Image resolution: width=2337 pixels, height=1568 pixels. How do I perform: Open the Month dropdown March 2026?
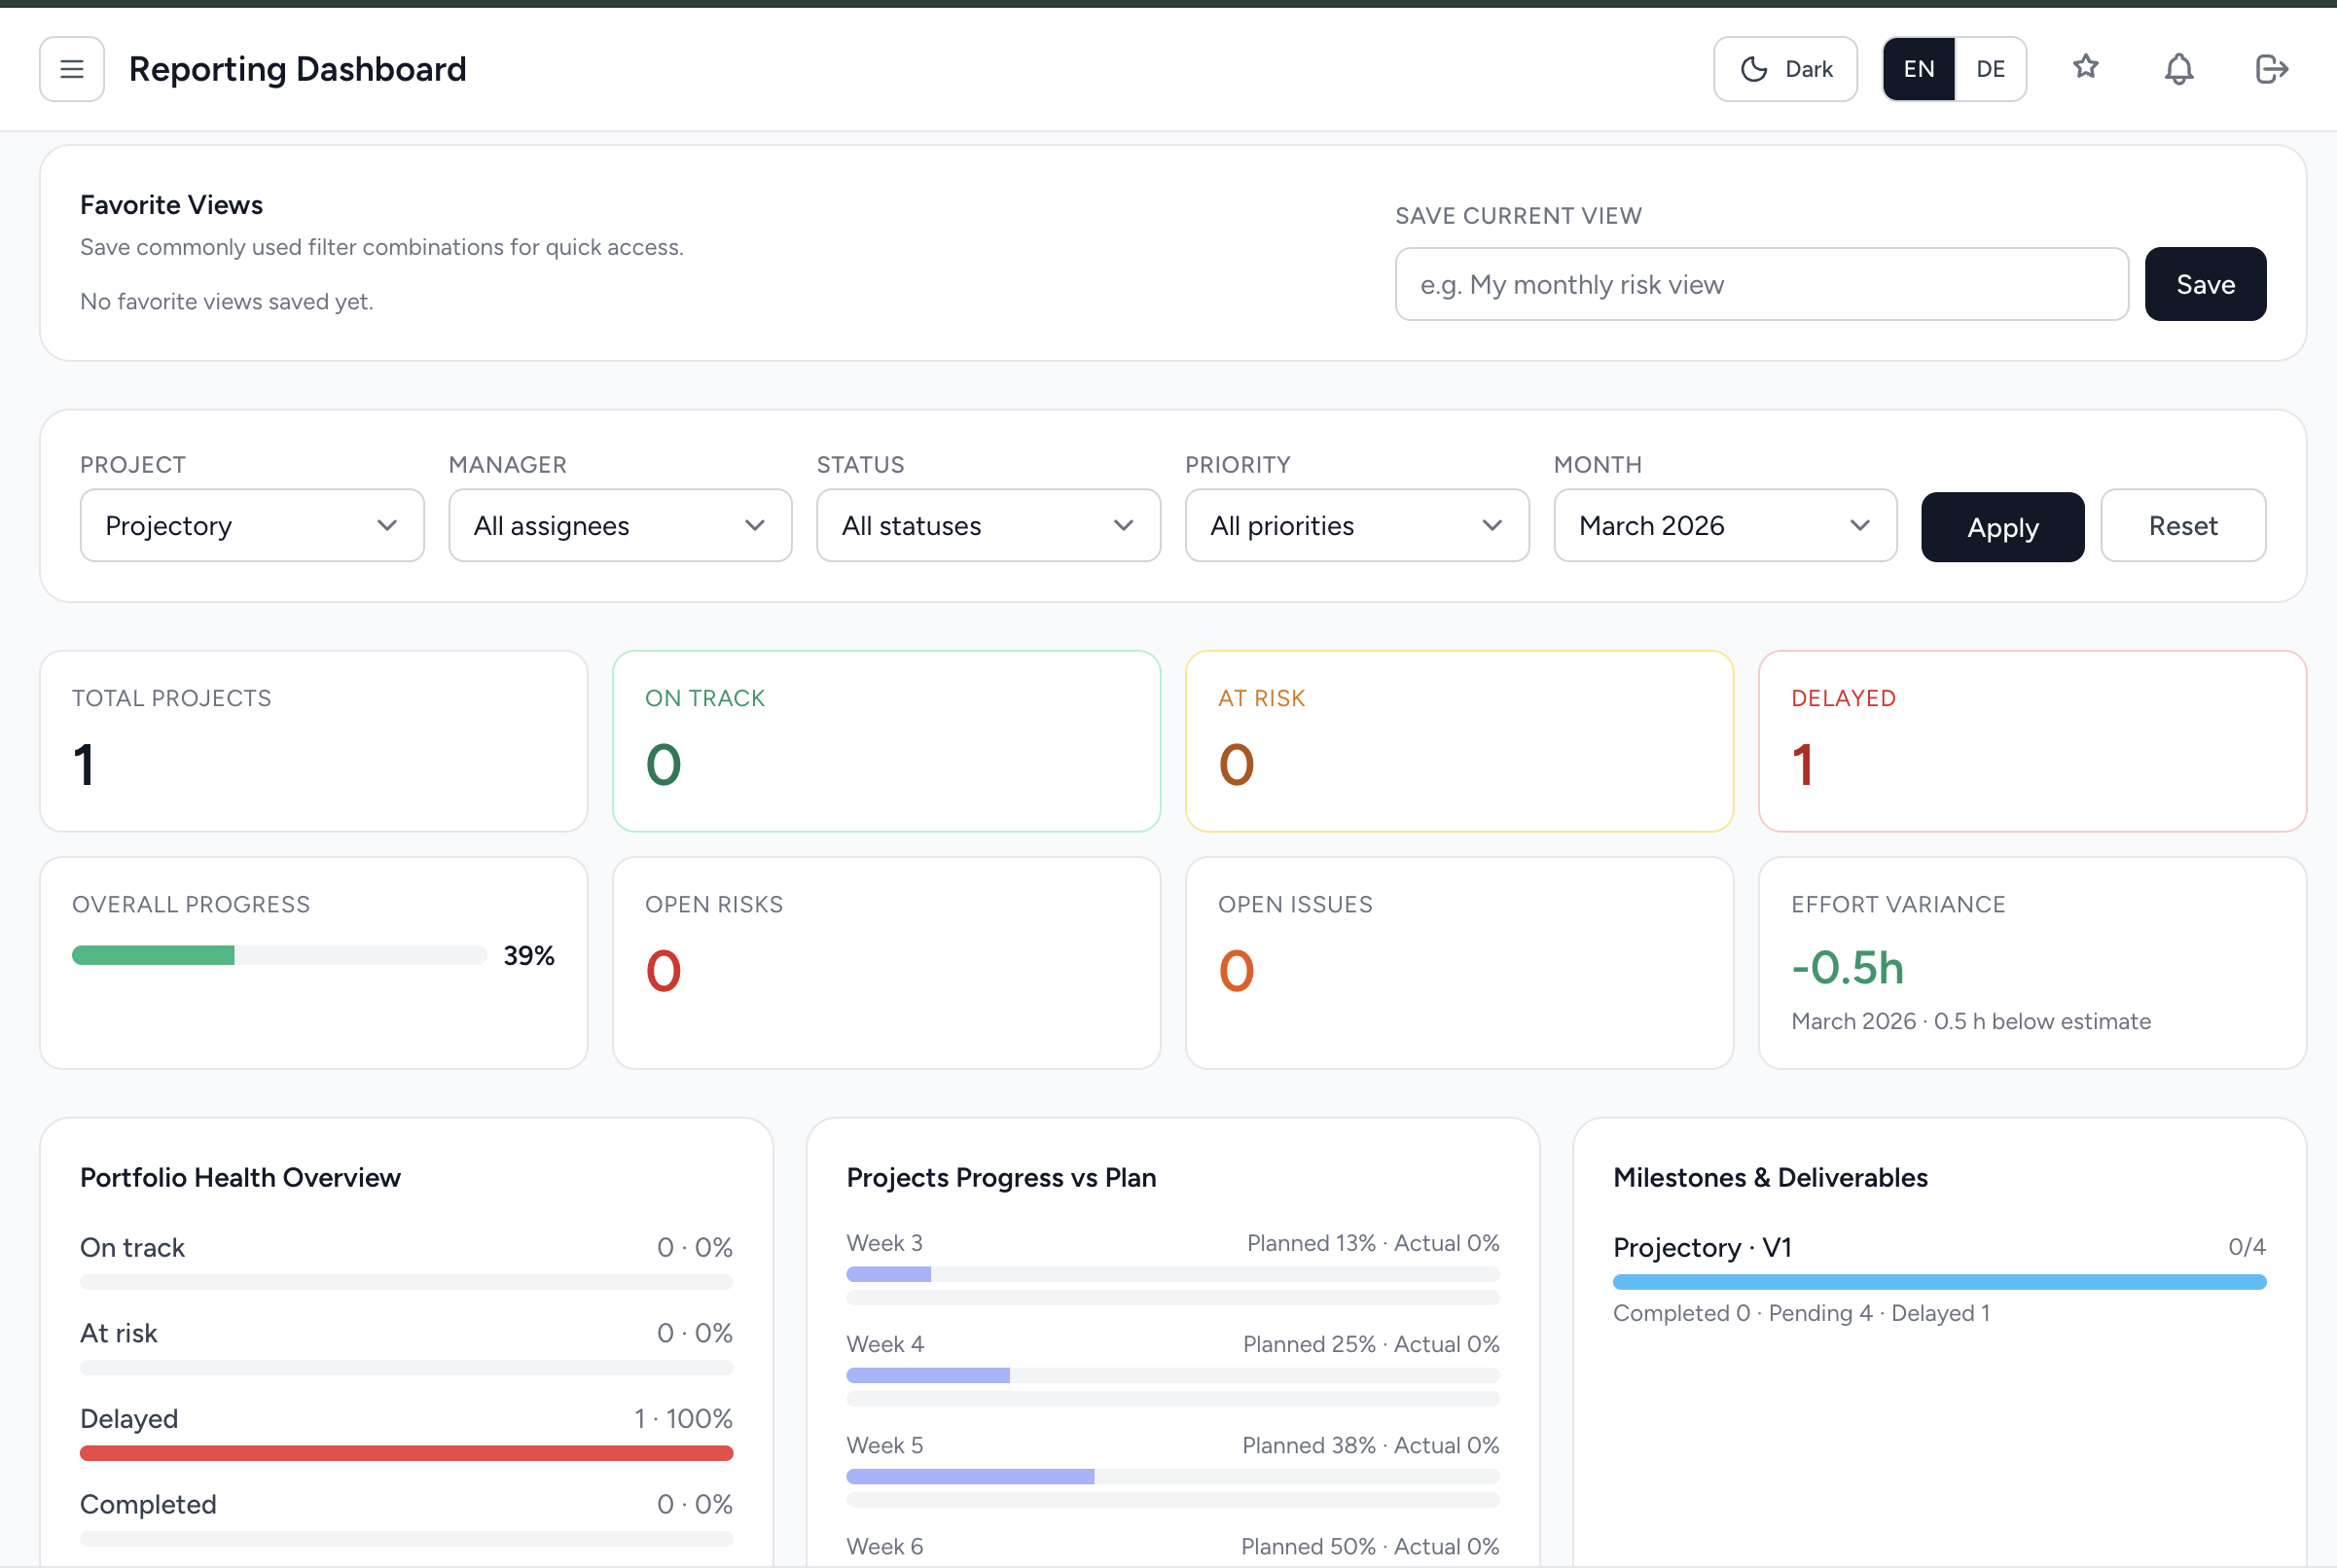tap(1725, 525)
